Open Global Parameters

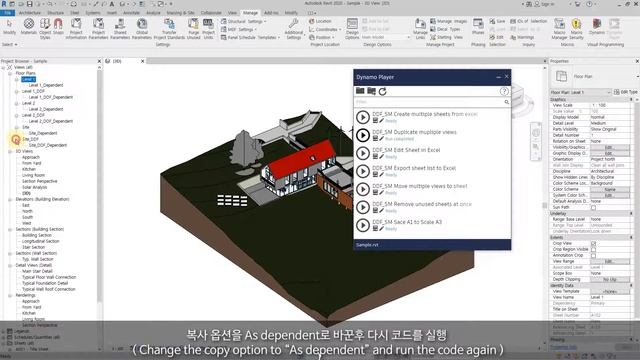tap(142, 29)
